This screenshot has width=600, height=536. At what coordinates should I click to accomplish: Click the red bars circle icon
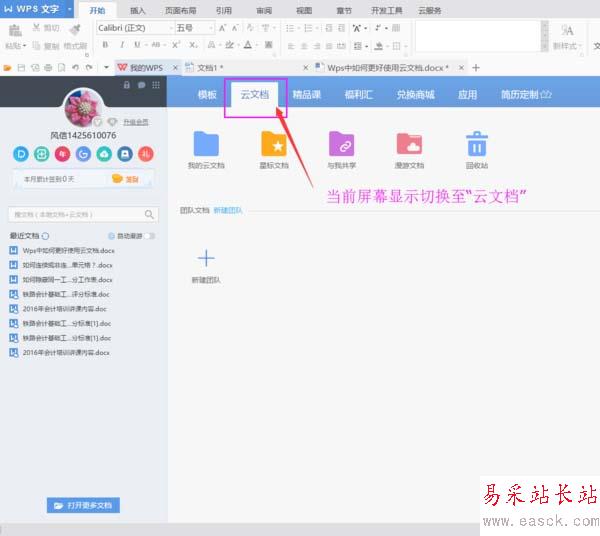(x=146, y=154)
